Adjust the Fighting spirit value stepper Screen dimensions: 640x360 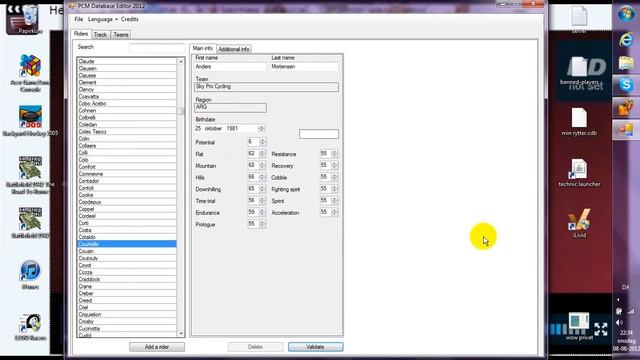(335, 189)
